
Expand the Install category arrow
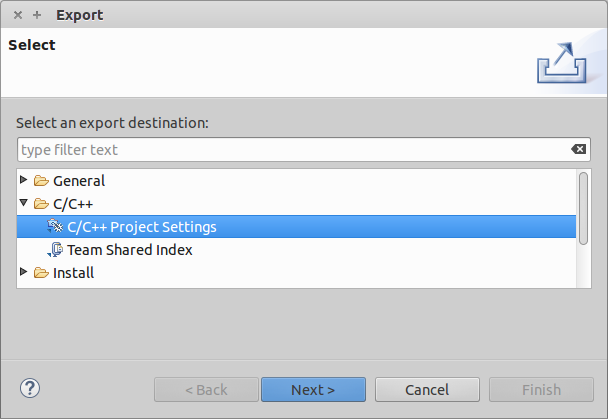coord(24,271)
